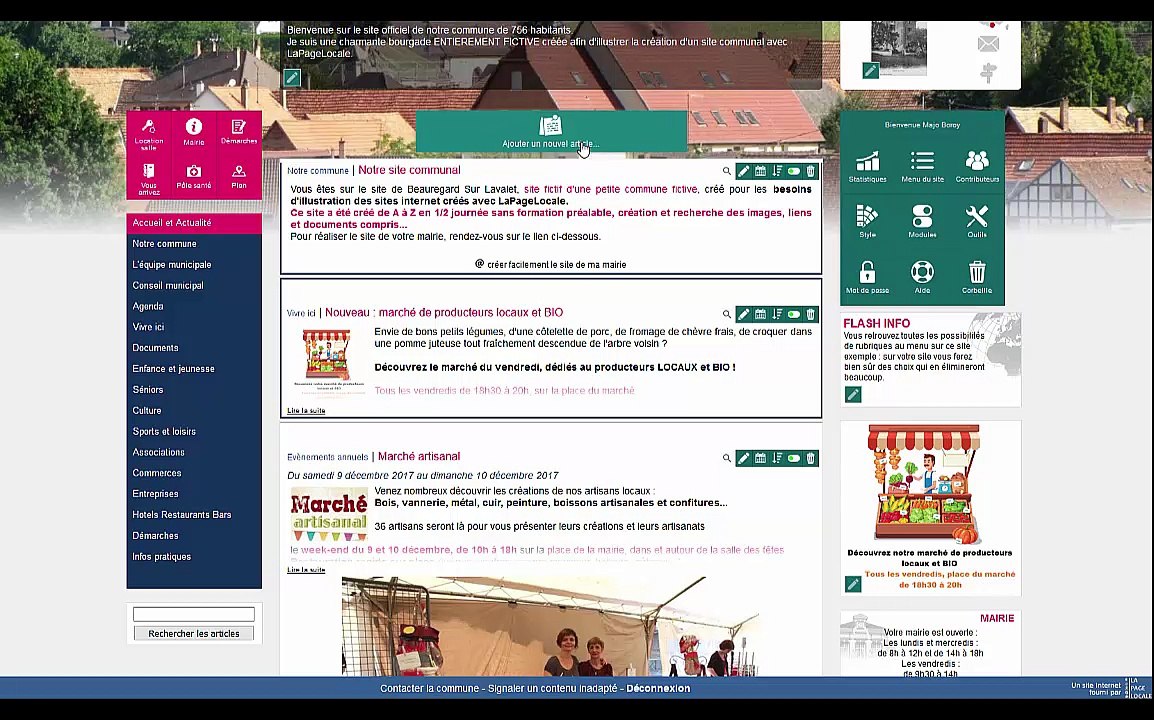Open the Location salle quick link
The image size is (1154, 720).
click(149, 134)
